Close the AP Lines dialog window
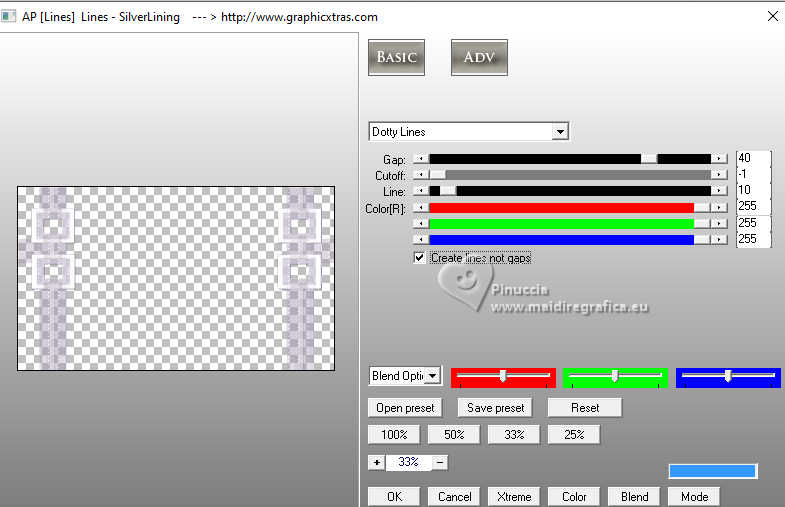The image size is (785, 507). click(x=773, y=17)
